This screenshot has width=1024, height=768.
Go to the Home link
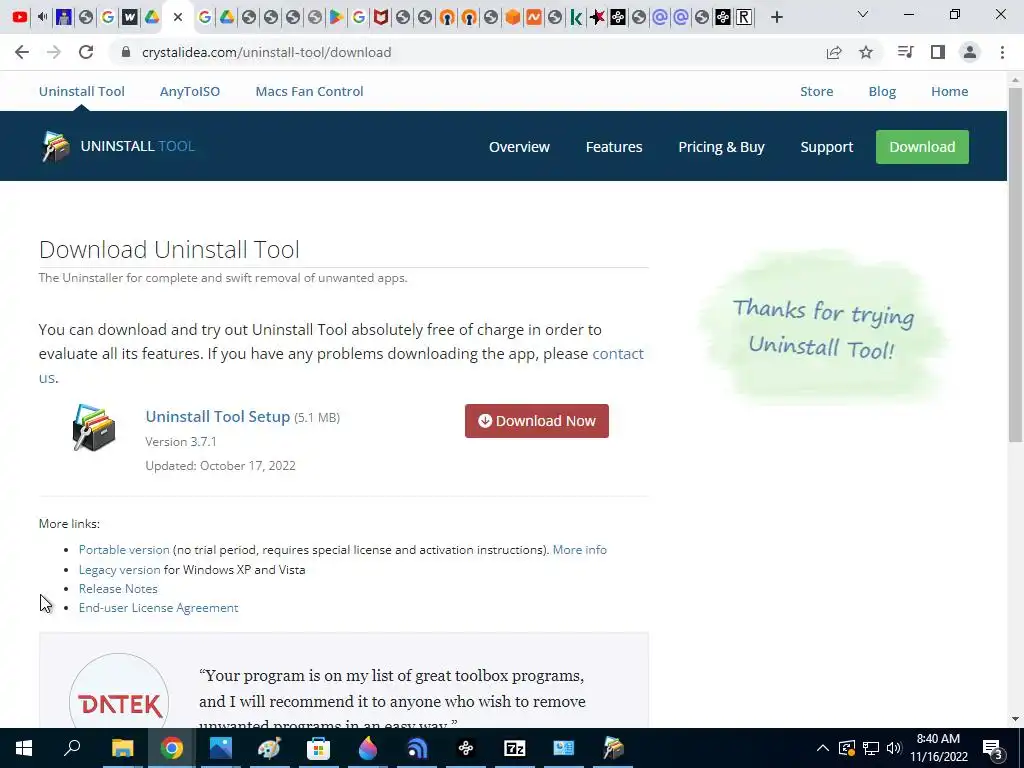(x=950, y=91)
